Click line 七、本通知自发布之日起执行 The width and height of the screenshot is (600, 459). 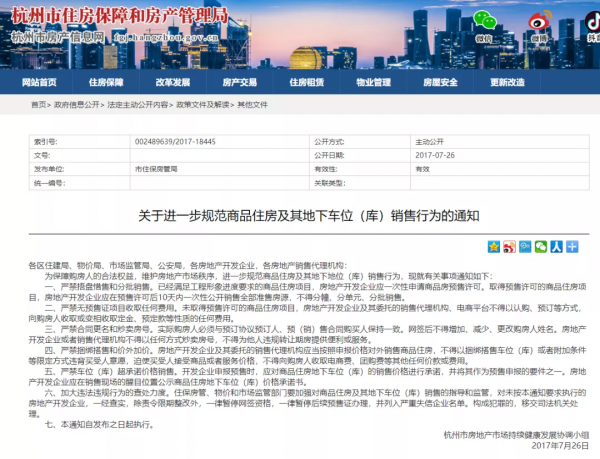pyautogui.click(x=99, y=425)
